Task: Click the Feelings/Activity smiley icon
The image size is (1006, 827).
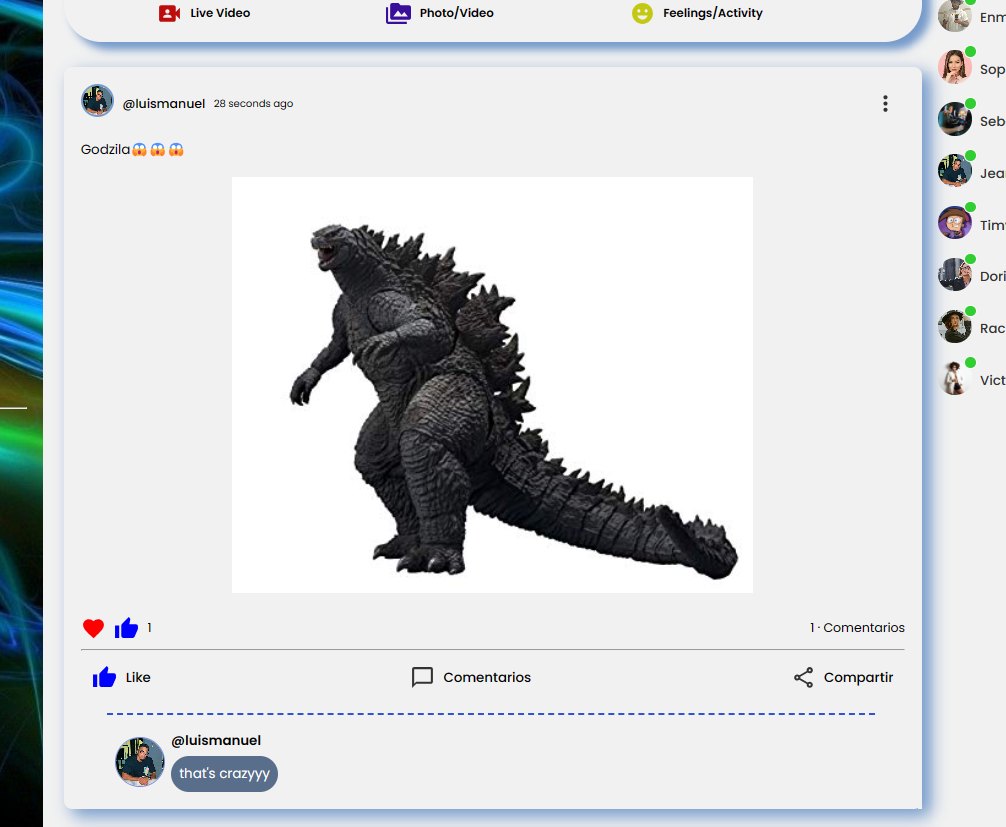Action: 642,13
